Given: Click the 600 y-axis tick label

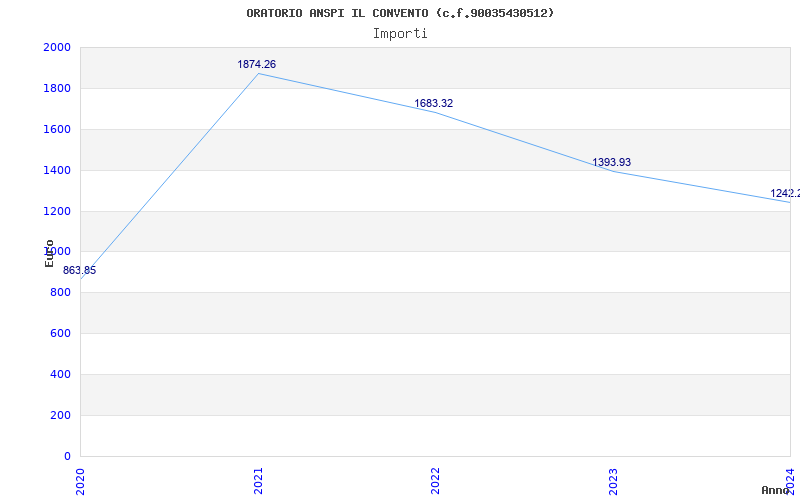Looking at the screenshot, I should [60, 333].
